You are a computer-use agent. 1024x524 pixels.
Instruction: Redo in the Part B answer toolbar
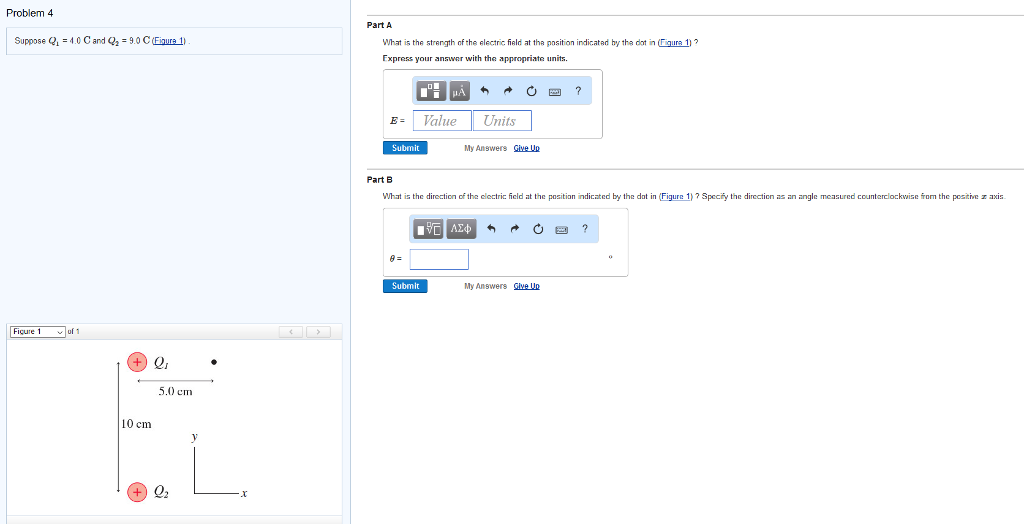click(x=515, y=229)
